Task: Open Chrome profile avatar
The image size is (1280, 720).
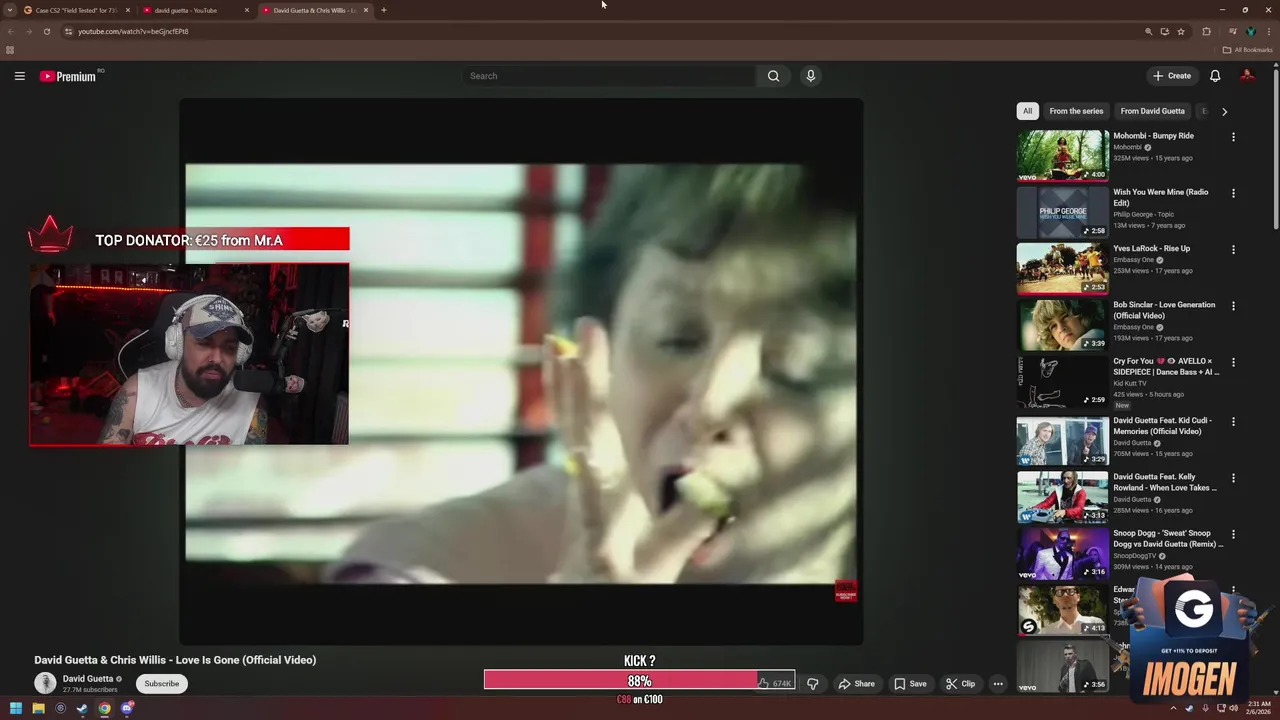Action: (x=1250, y=31)
